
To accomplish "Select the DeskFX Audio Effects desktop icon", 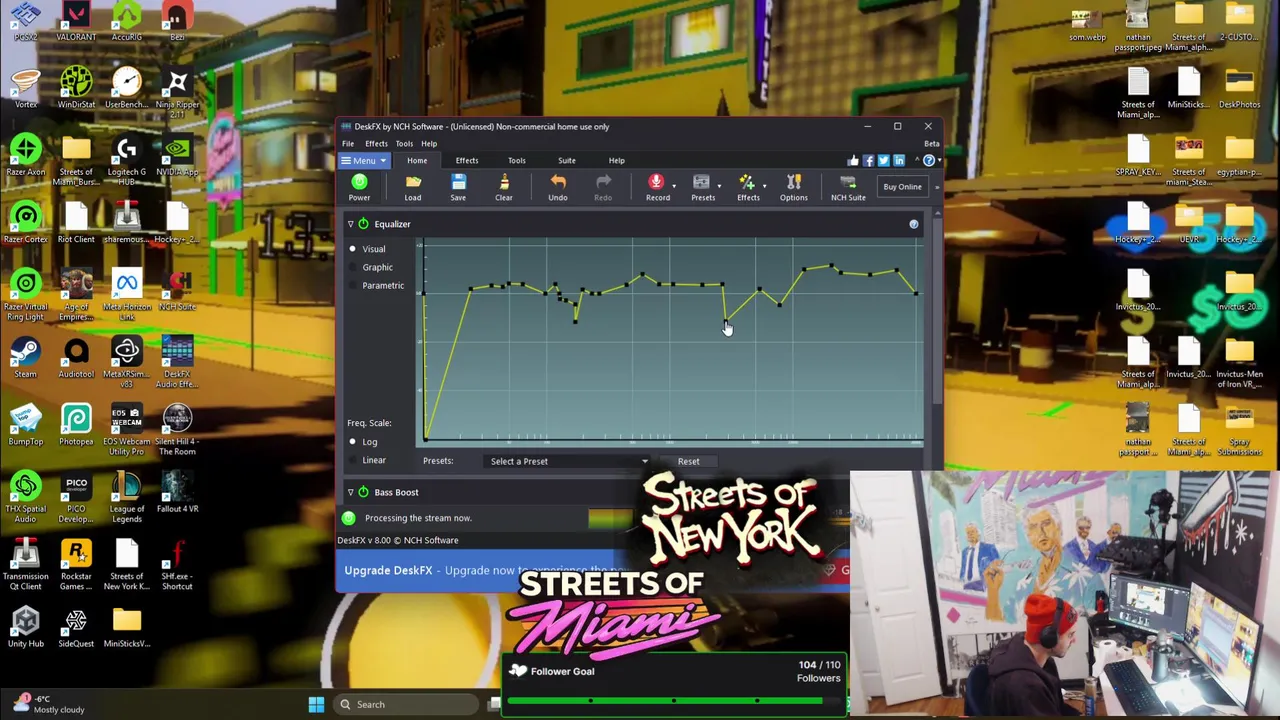I will tap(177, 360).
